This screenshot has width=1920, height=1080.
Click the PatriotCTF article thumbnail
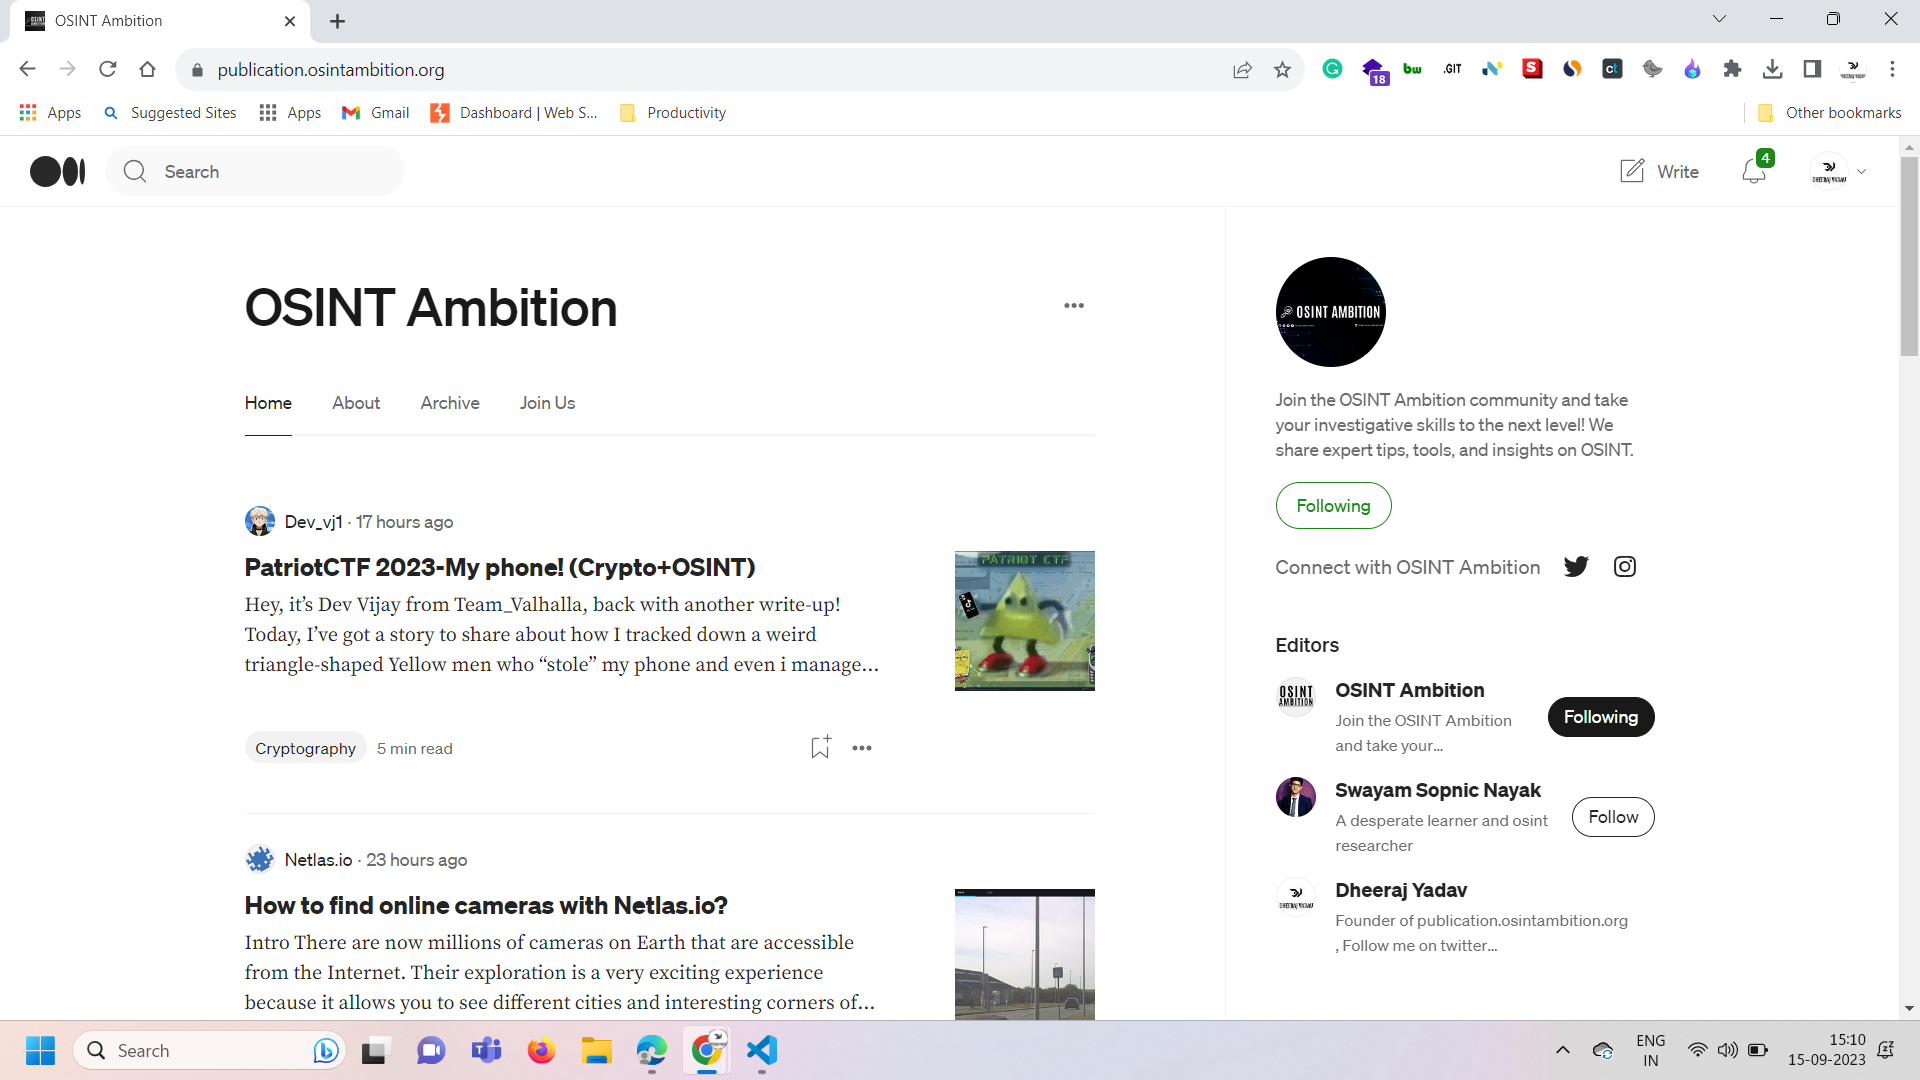coord(1025,621)
